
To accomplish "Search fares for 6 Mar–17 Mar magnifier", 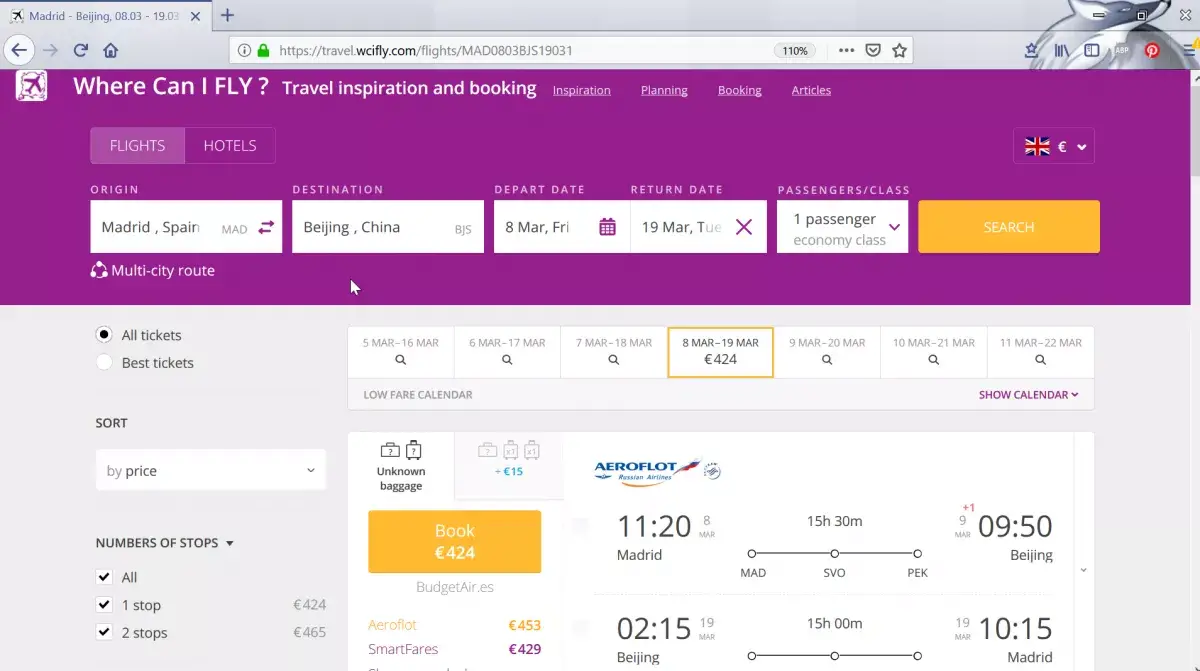I will (x=507, y=360).
